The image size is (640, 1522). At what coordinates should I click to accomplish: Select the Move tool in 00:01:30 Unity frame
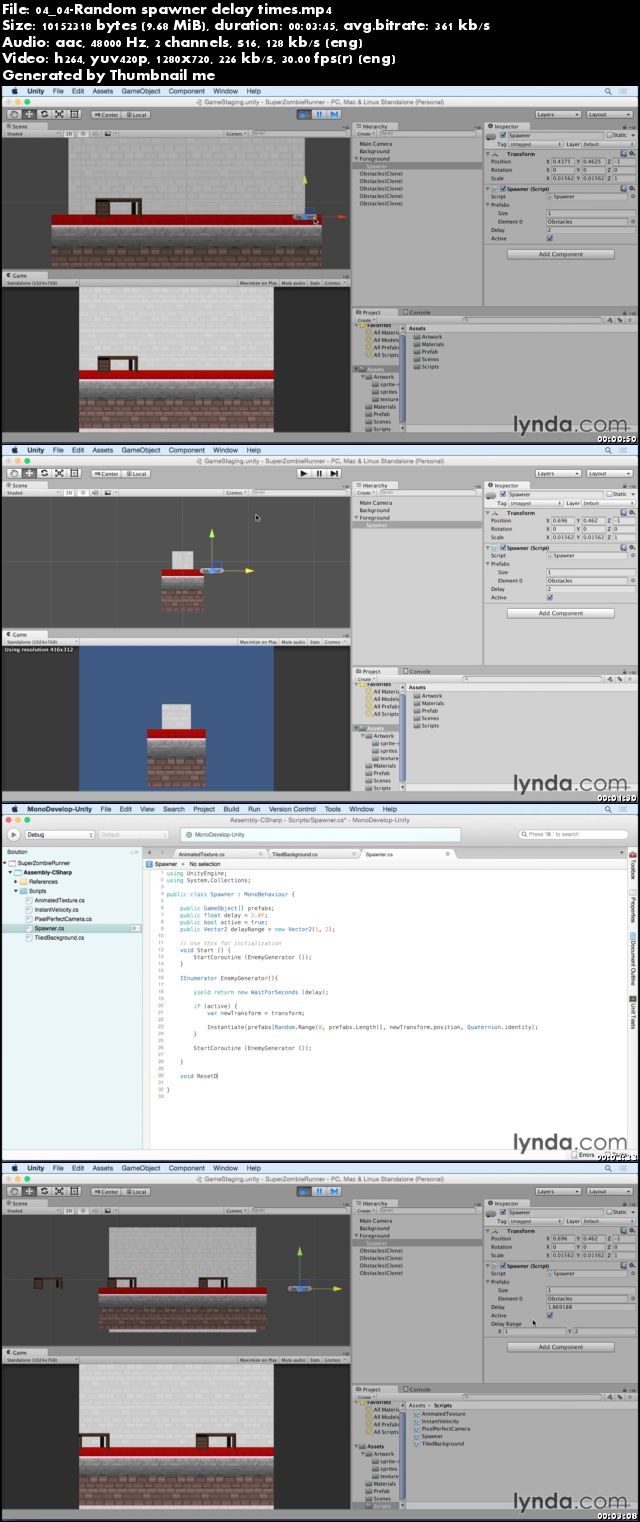tap(29, 473)
